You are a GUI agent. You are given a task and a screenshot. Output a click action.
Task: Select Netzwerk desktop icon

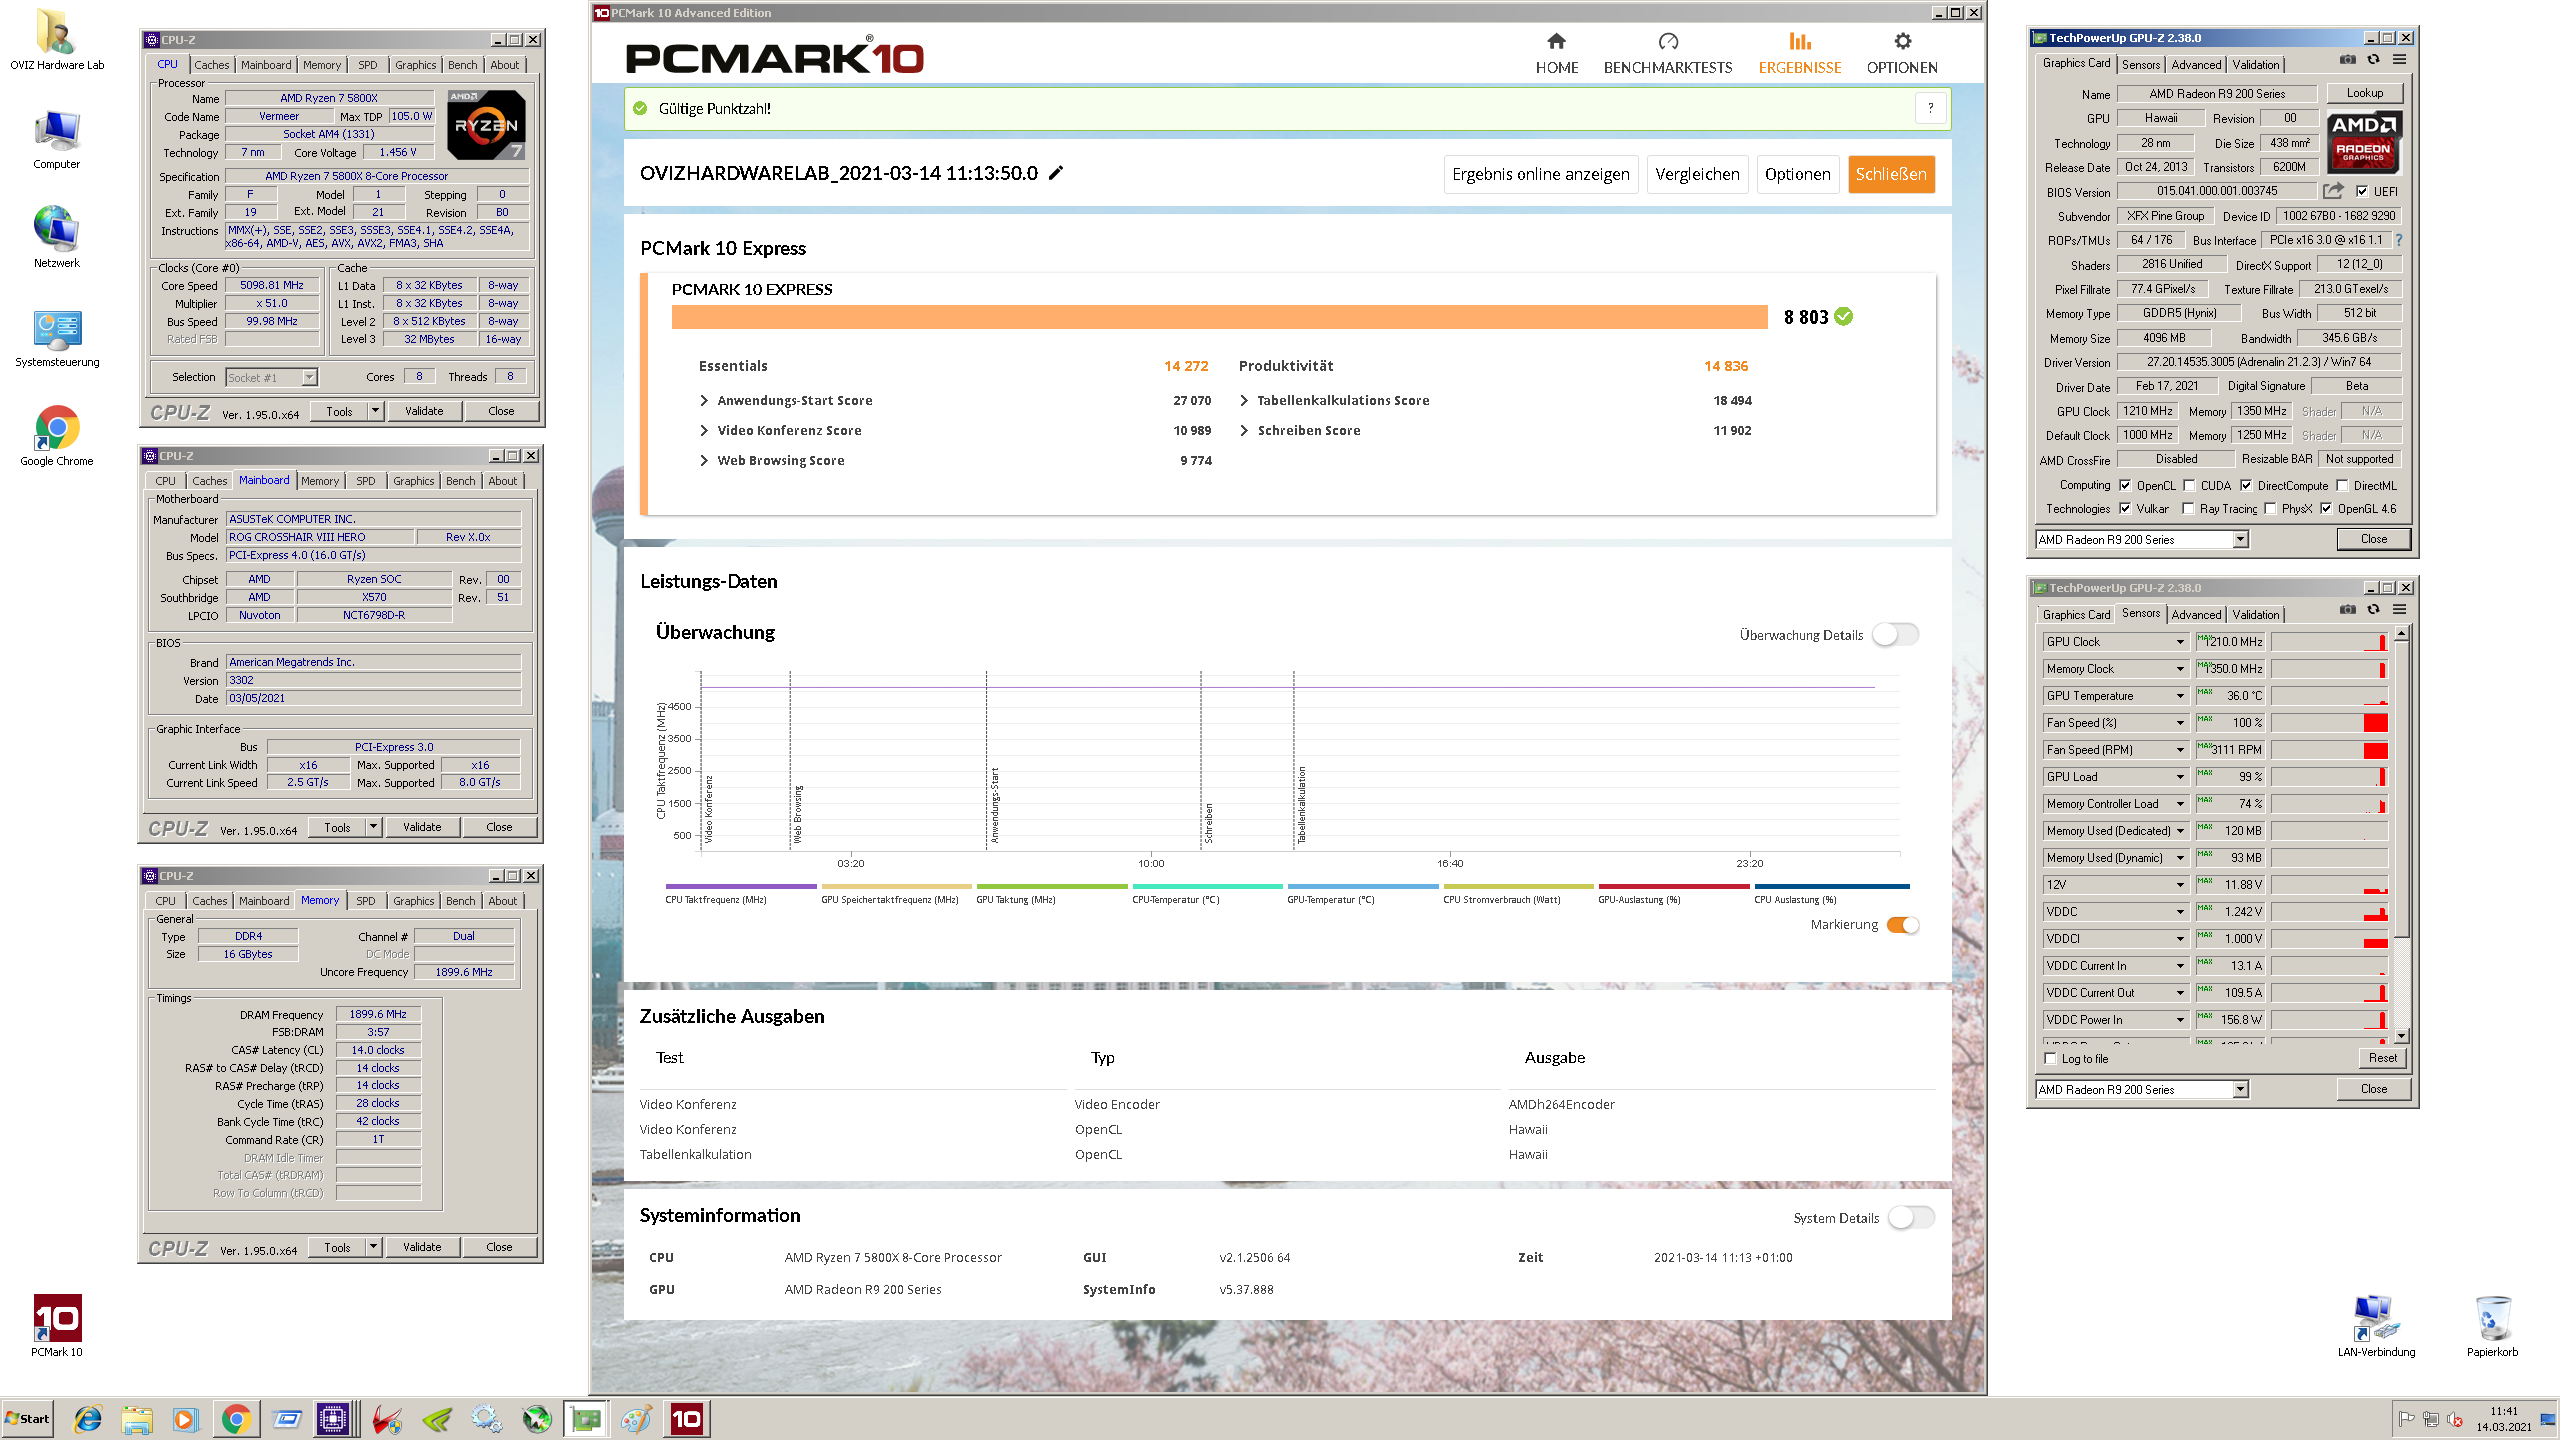(x=57, y=238)
